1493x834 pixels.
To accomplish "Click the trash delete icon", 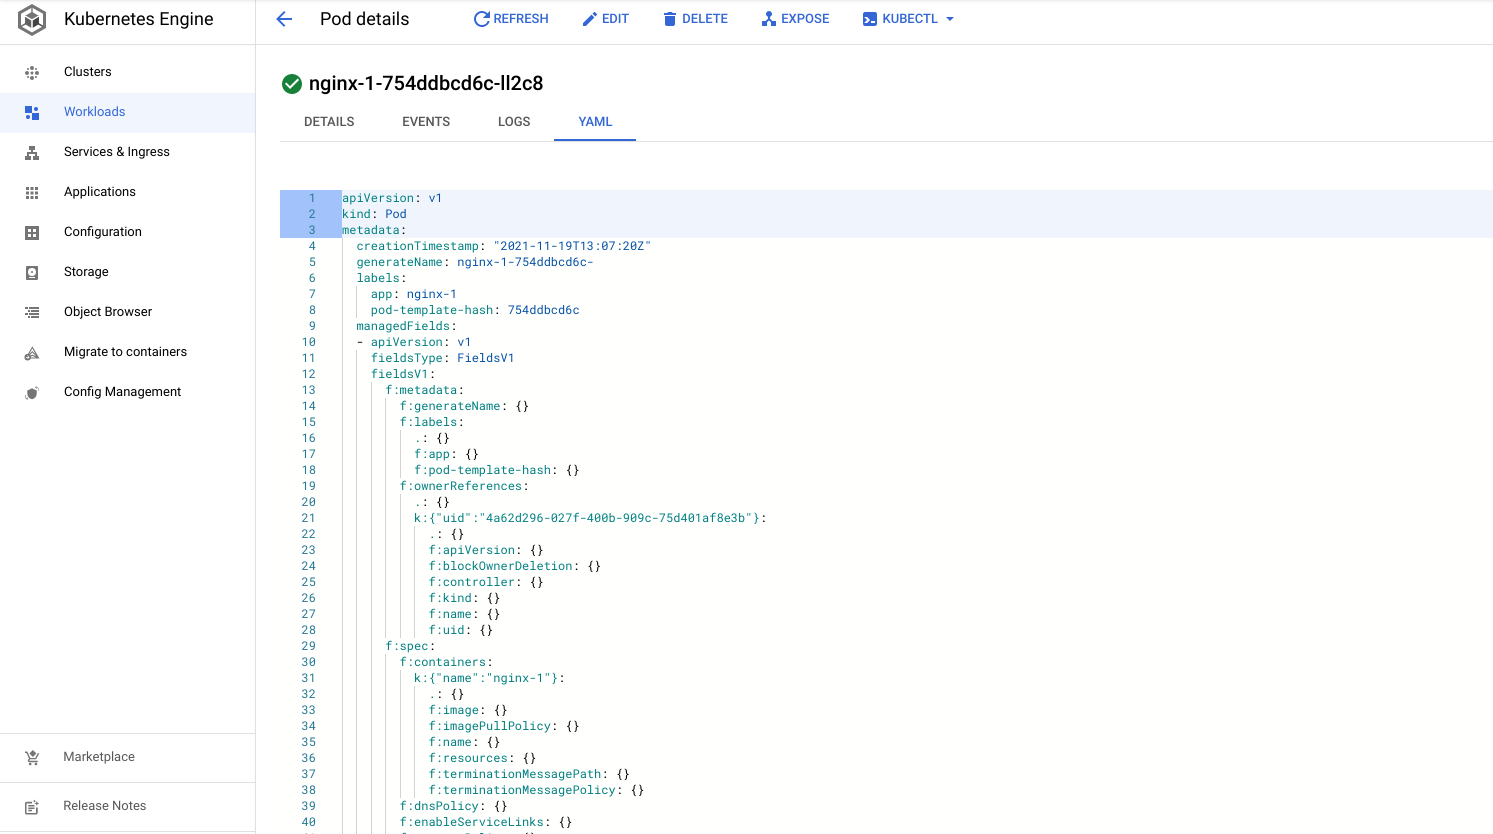I will 670,19.
